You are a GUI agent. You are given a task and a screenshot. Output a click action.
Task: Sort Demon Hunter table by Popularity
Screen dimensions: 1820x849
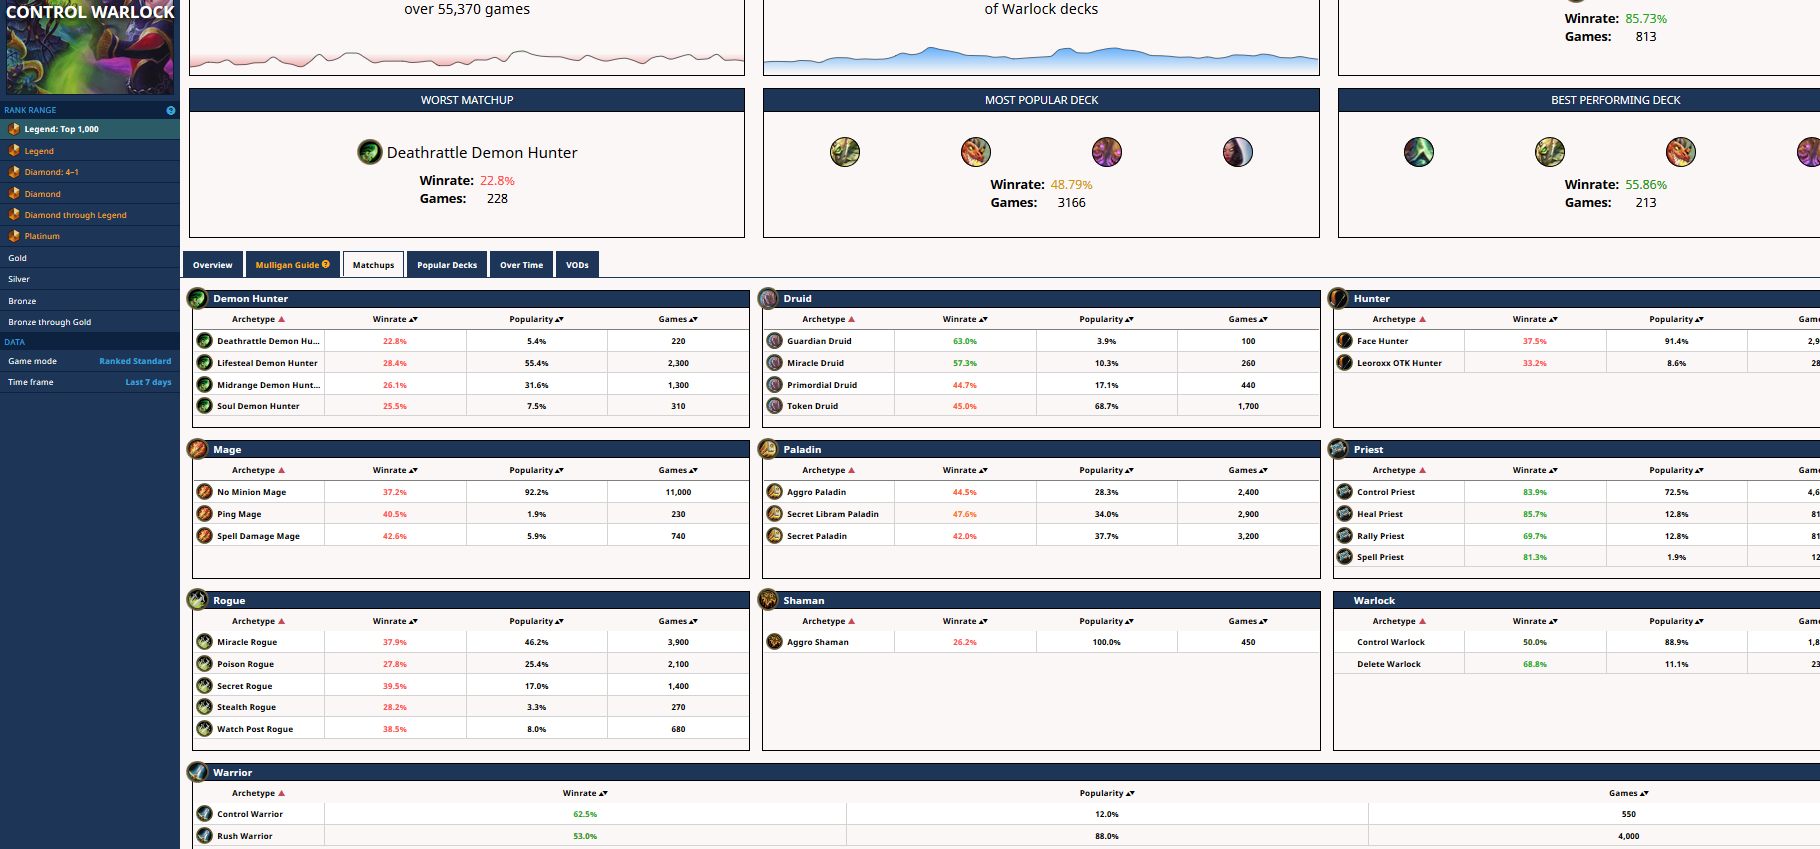click(536, 319)
